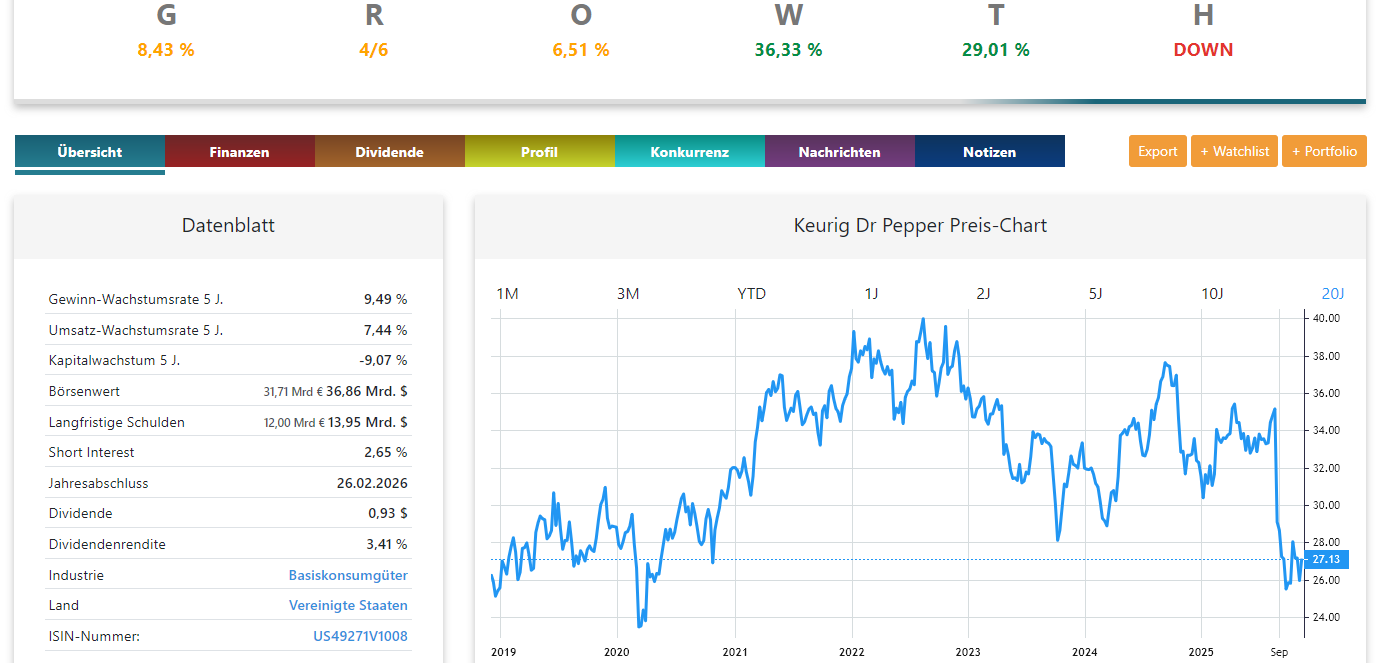Open the Nachrichten tab
This screenshot has height=663, width=1384.
(x=840, y=151)
